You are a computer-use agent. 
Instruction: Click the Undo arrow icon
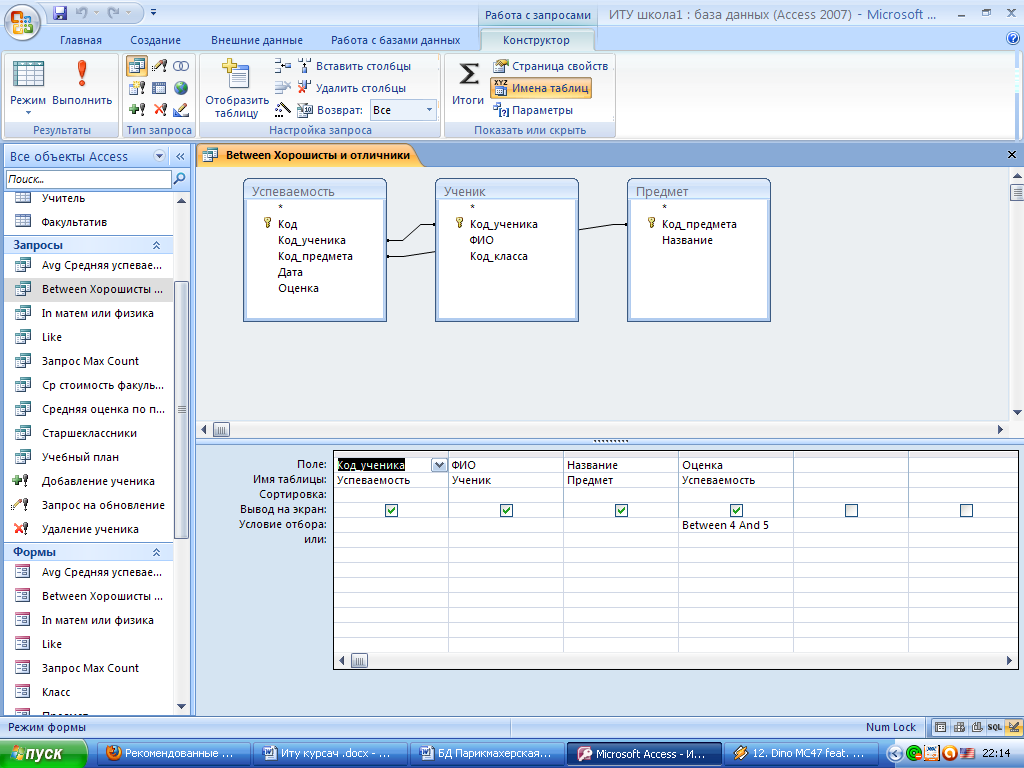(x=82, y=12)
